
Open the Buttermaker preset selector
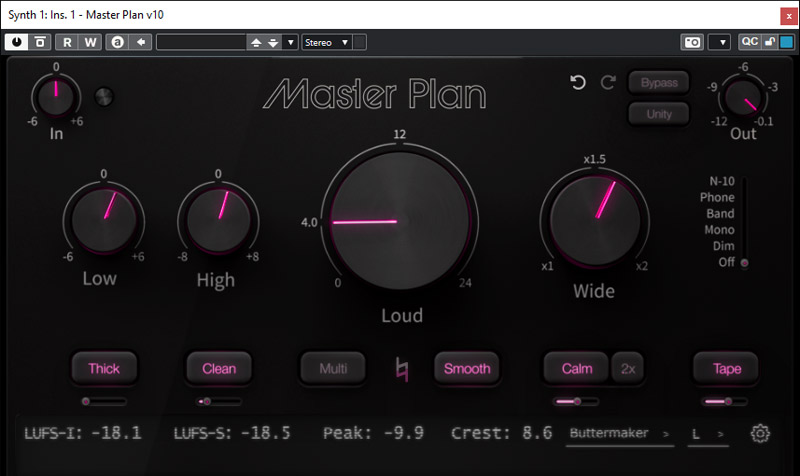619,434
